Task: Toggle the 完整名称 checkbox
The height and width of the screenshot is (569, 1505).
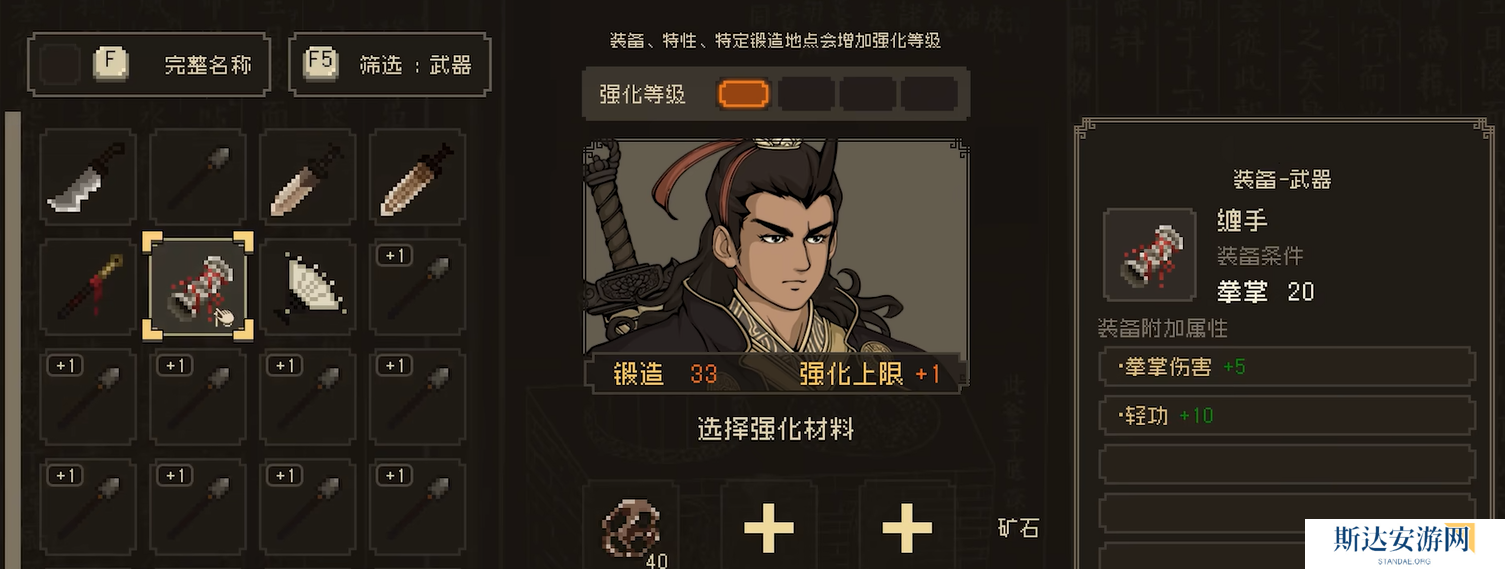Action: pos(60,65)
